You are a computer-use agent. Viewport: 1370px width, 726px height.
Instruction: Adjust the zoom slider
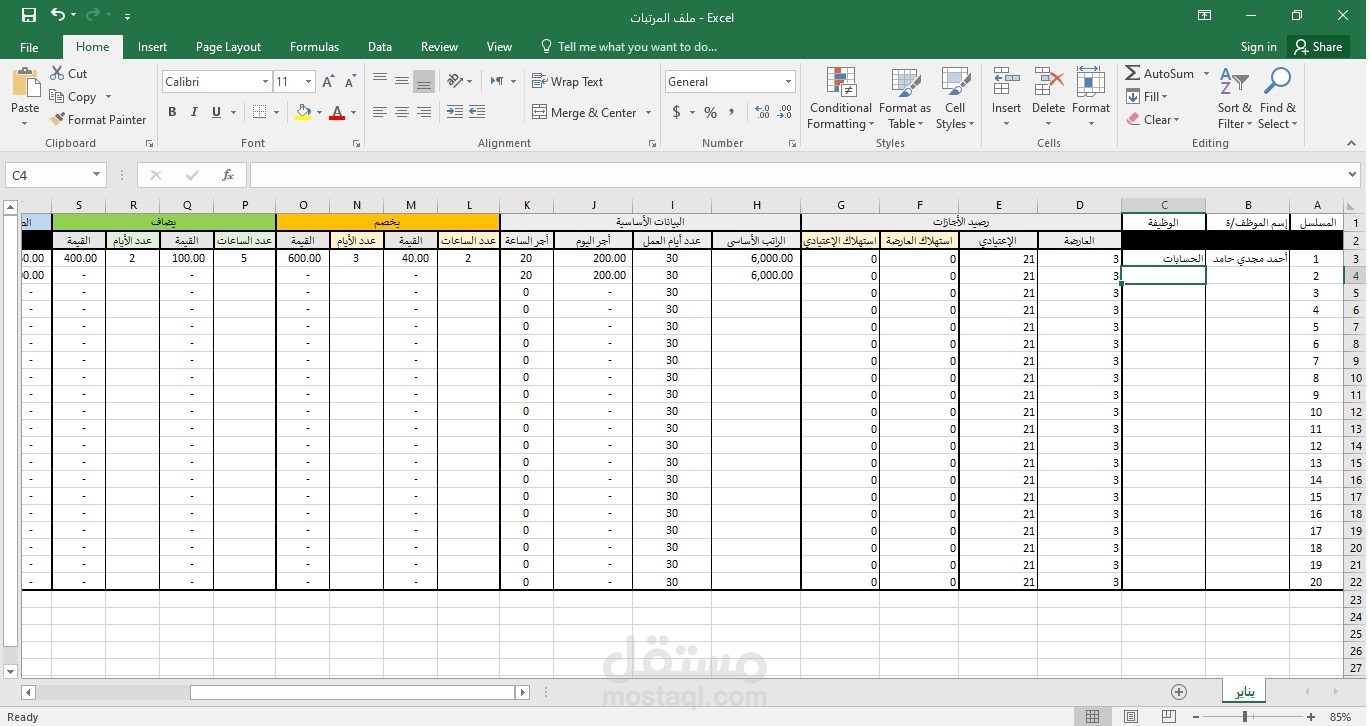(x=1245, y=717)
